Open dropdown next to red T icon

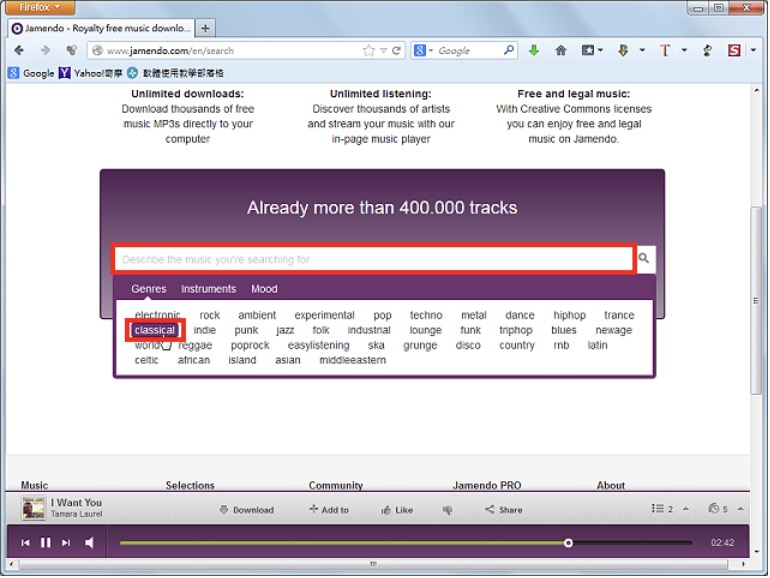click(x=684, y=50)
